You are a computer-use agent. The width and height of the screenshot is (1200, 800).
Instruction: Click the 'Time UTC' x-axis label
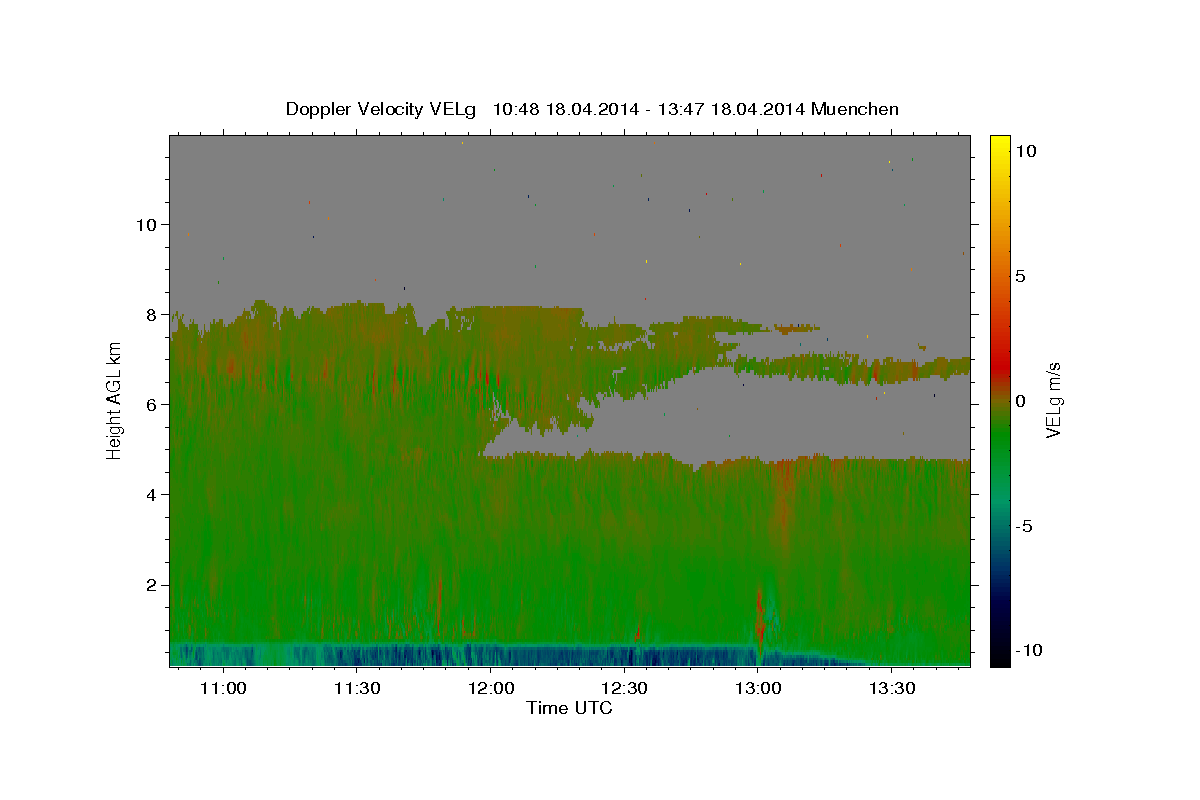pyautogui.click(x=569, y=708)
